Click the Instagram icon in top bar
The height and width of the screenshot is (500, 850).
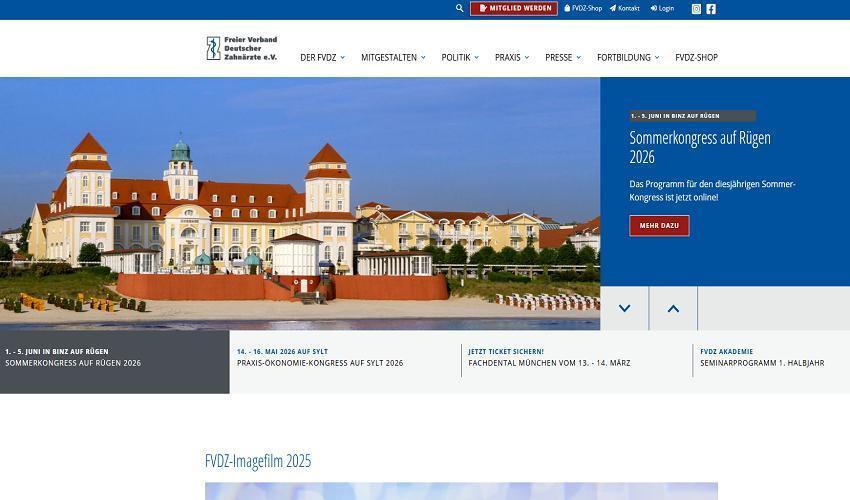tap(697, 9)
